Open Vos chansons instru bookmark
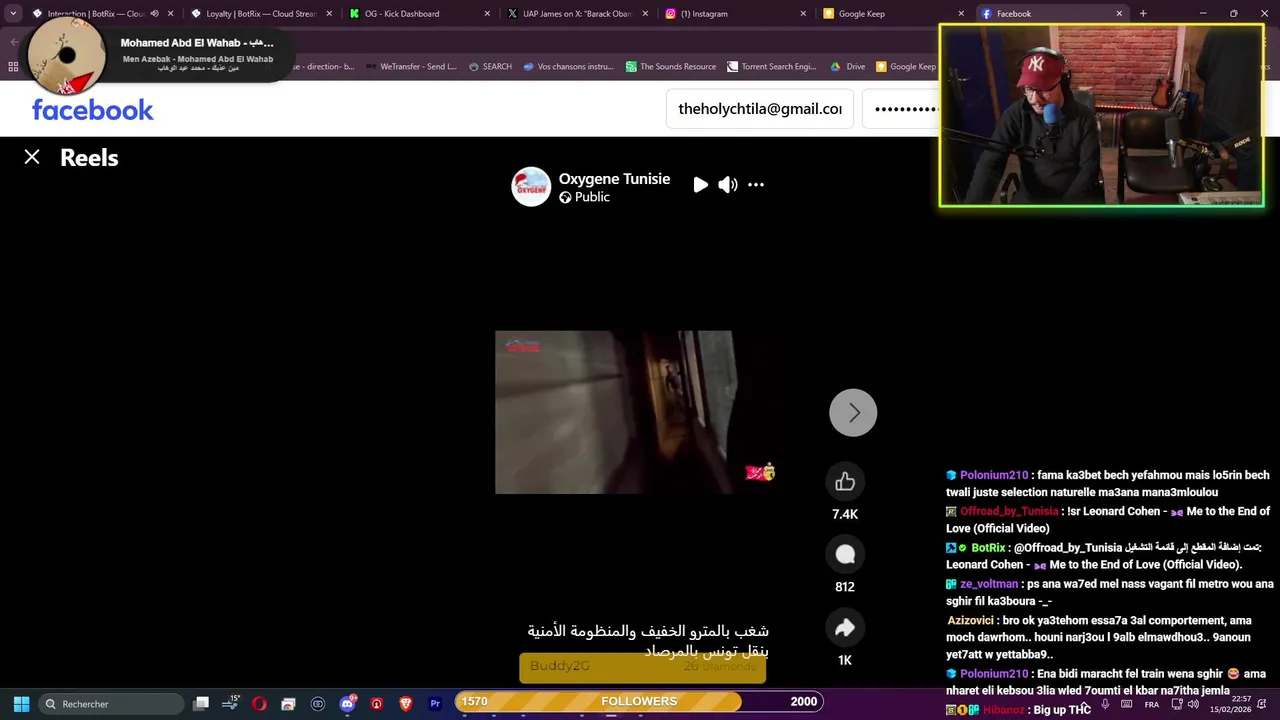 pos(568,67)
